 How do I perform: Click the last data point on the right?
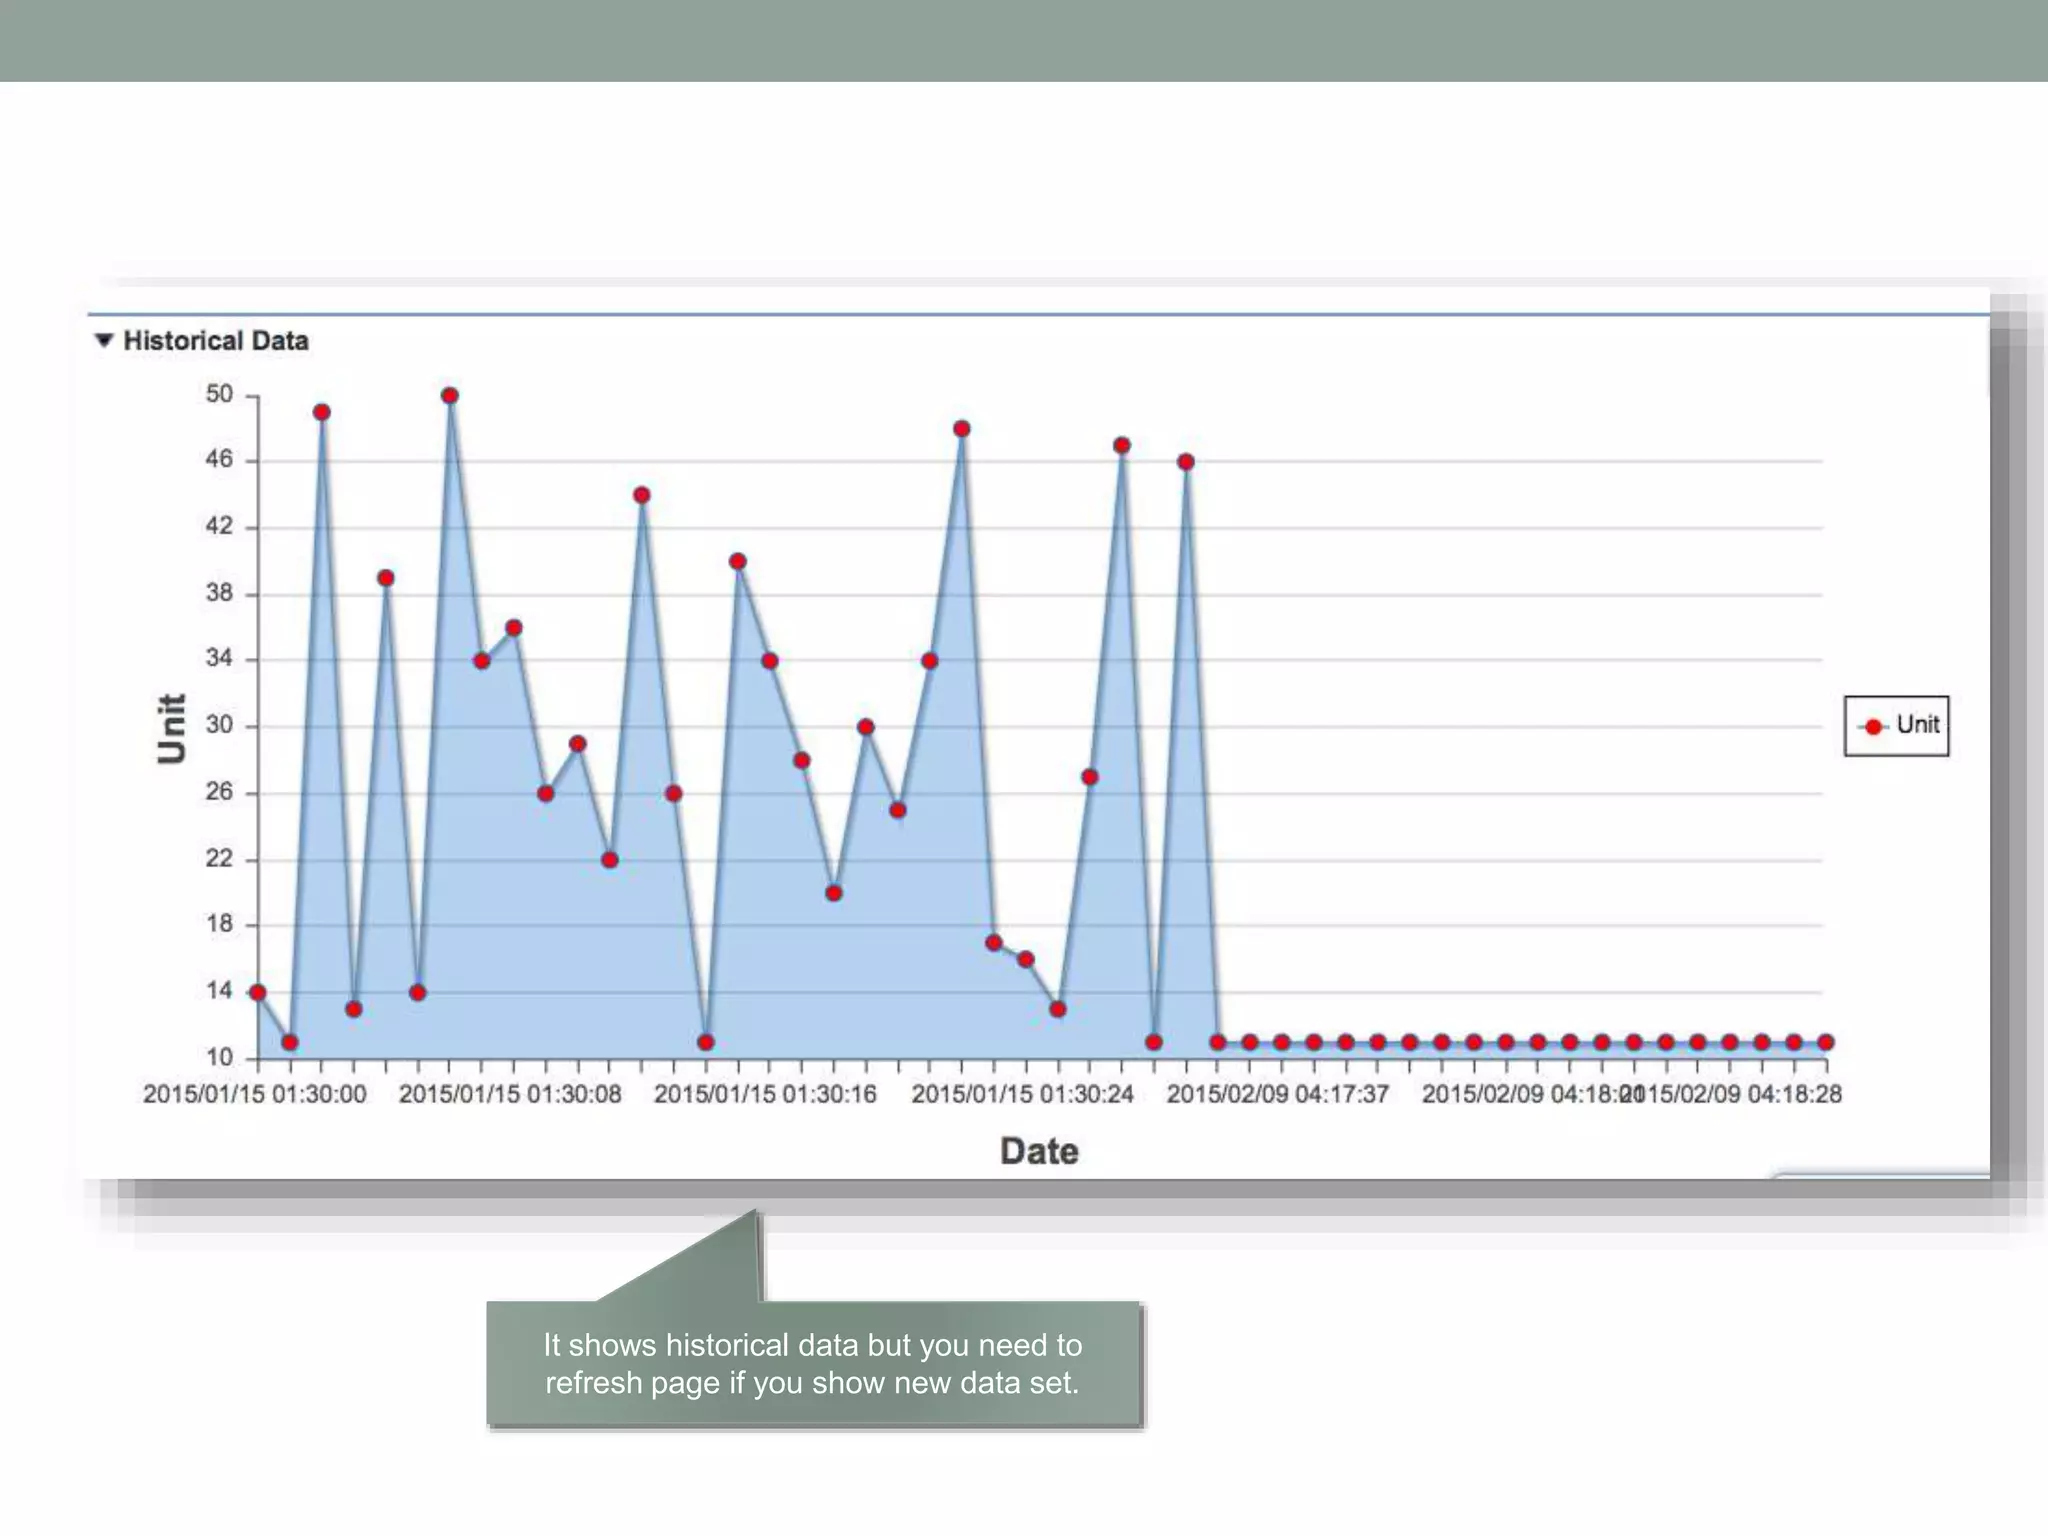click(1826, 1042)
